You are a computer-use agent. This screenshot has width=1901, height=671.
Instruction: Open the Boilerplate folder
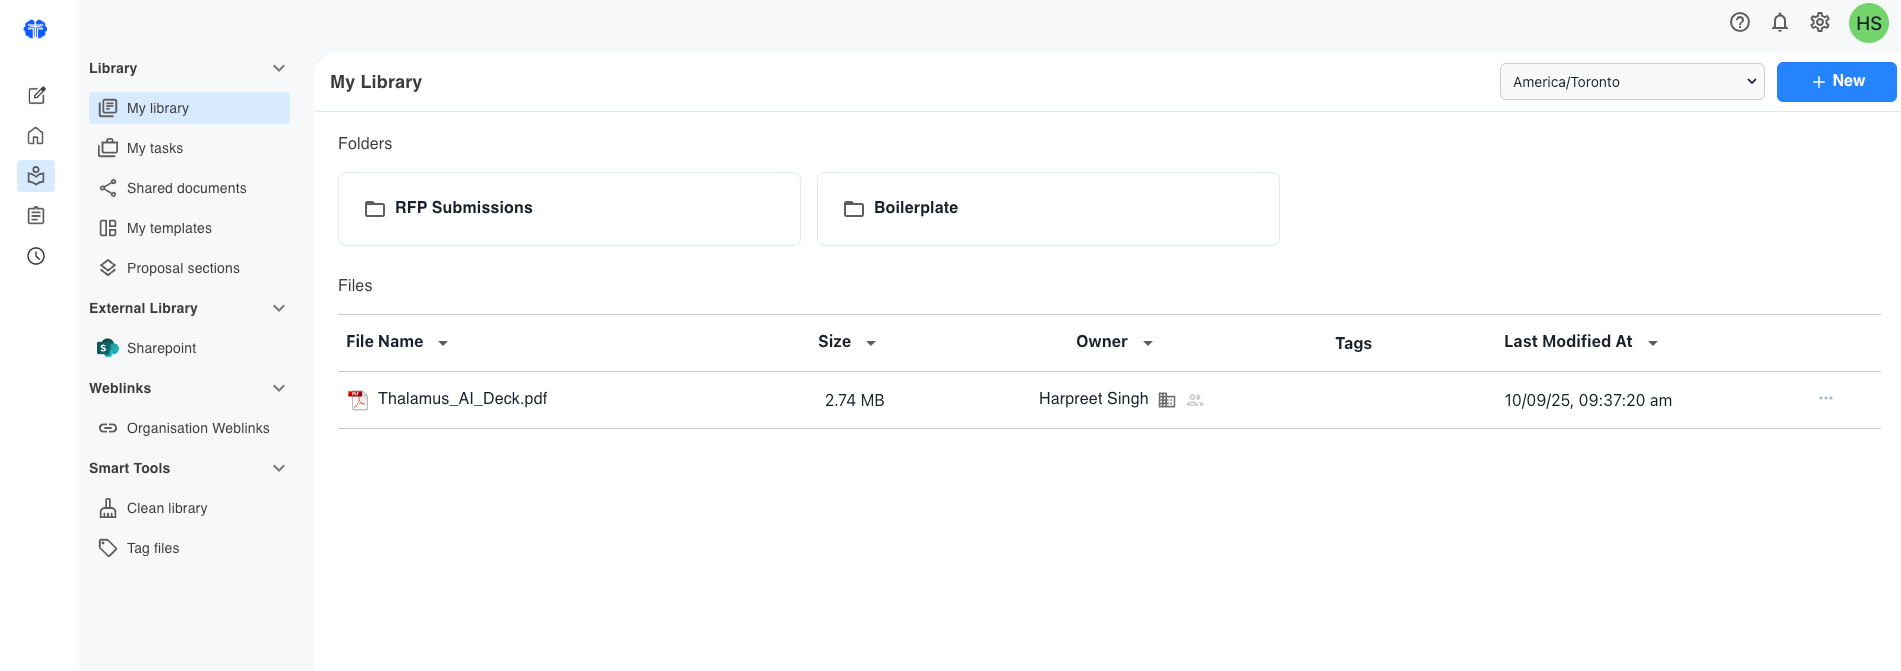1047,208
